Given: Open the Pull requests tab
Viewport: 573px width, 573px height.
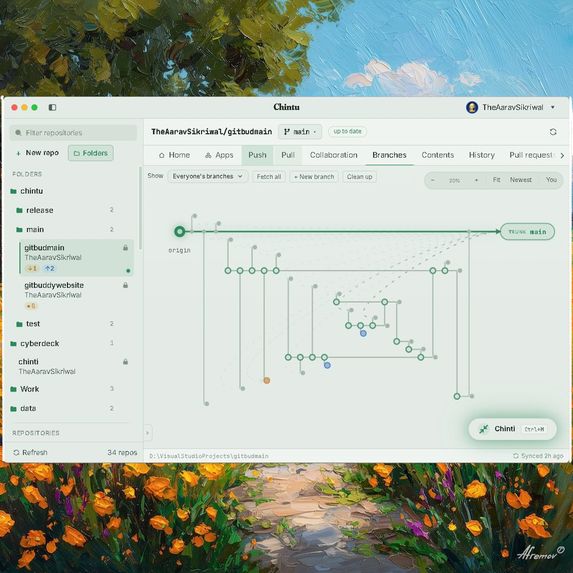Looking at the screenshot, I should 531,155.
